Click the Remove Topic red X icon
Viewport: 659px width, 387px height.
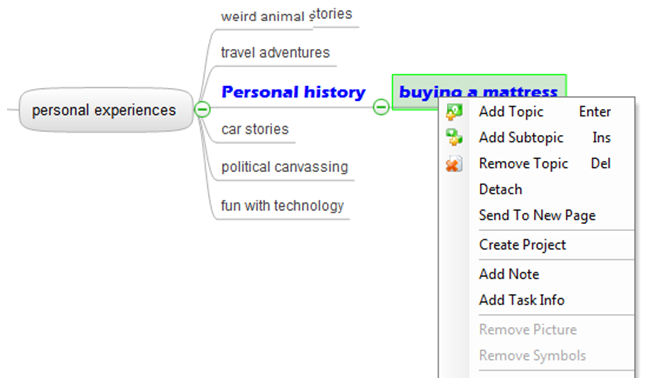click(x=454, y=164)
